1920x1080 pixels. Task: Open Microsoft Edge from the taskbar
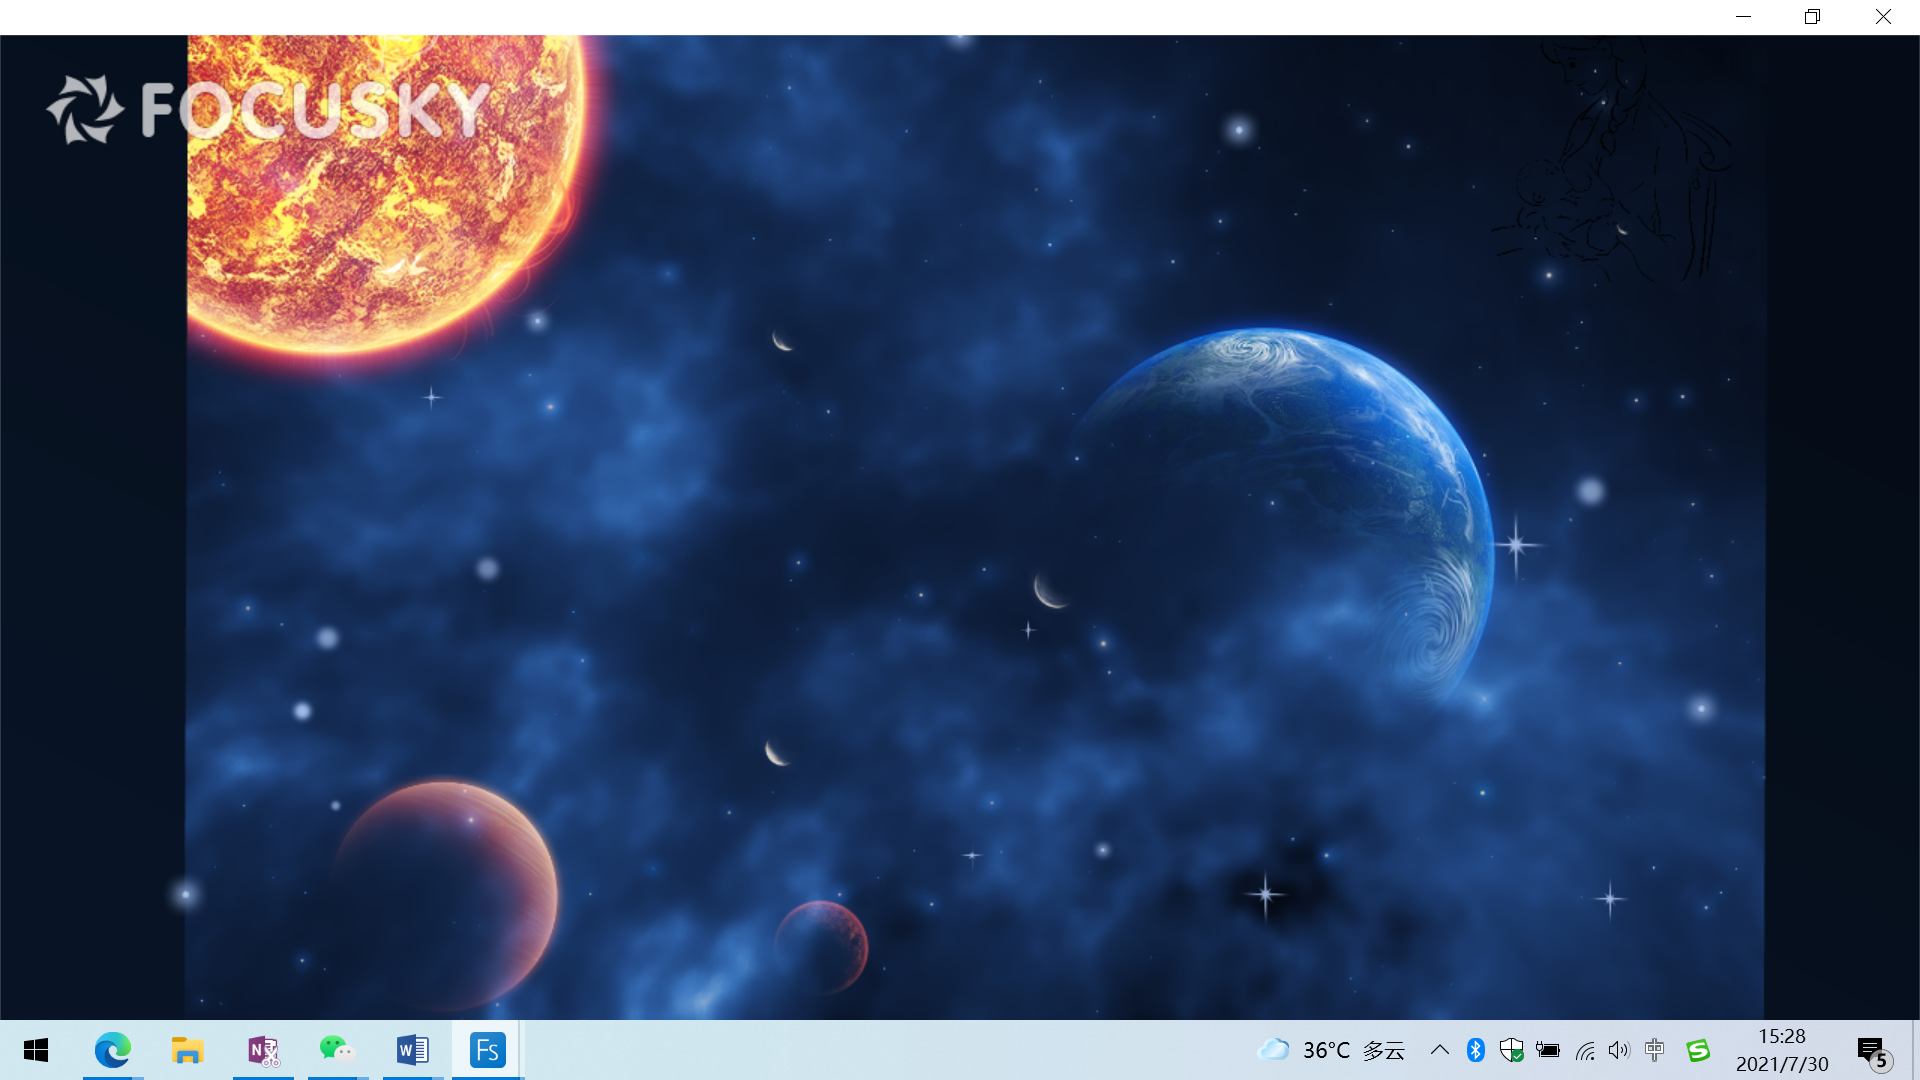pos(113,1050)
